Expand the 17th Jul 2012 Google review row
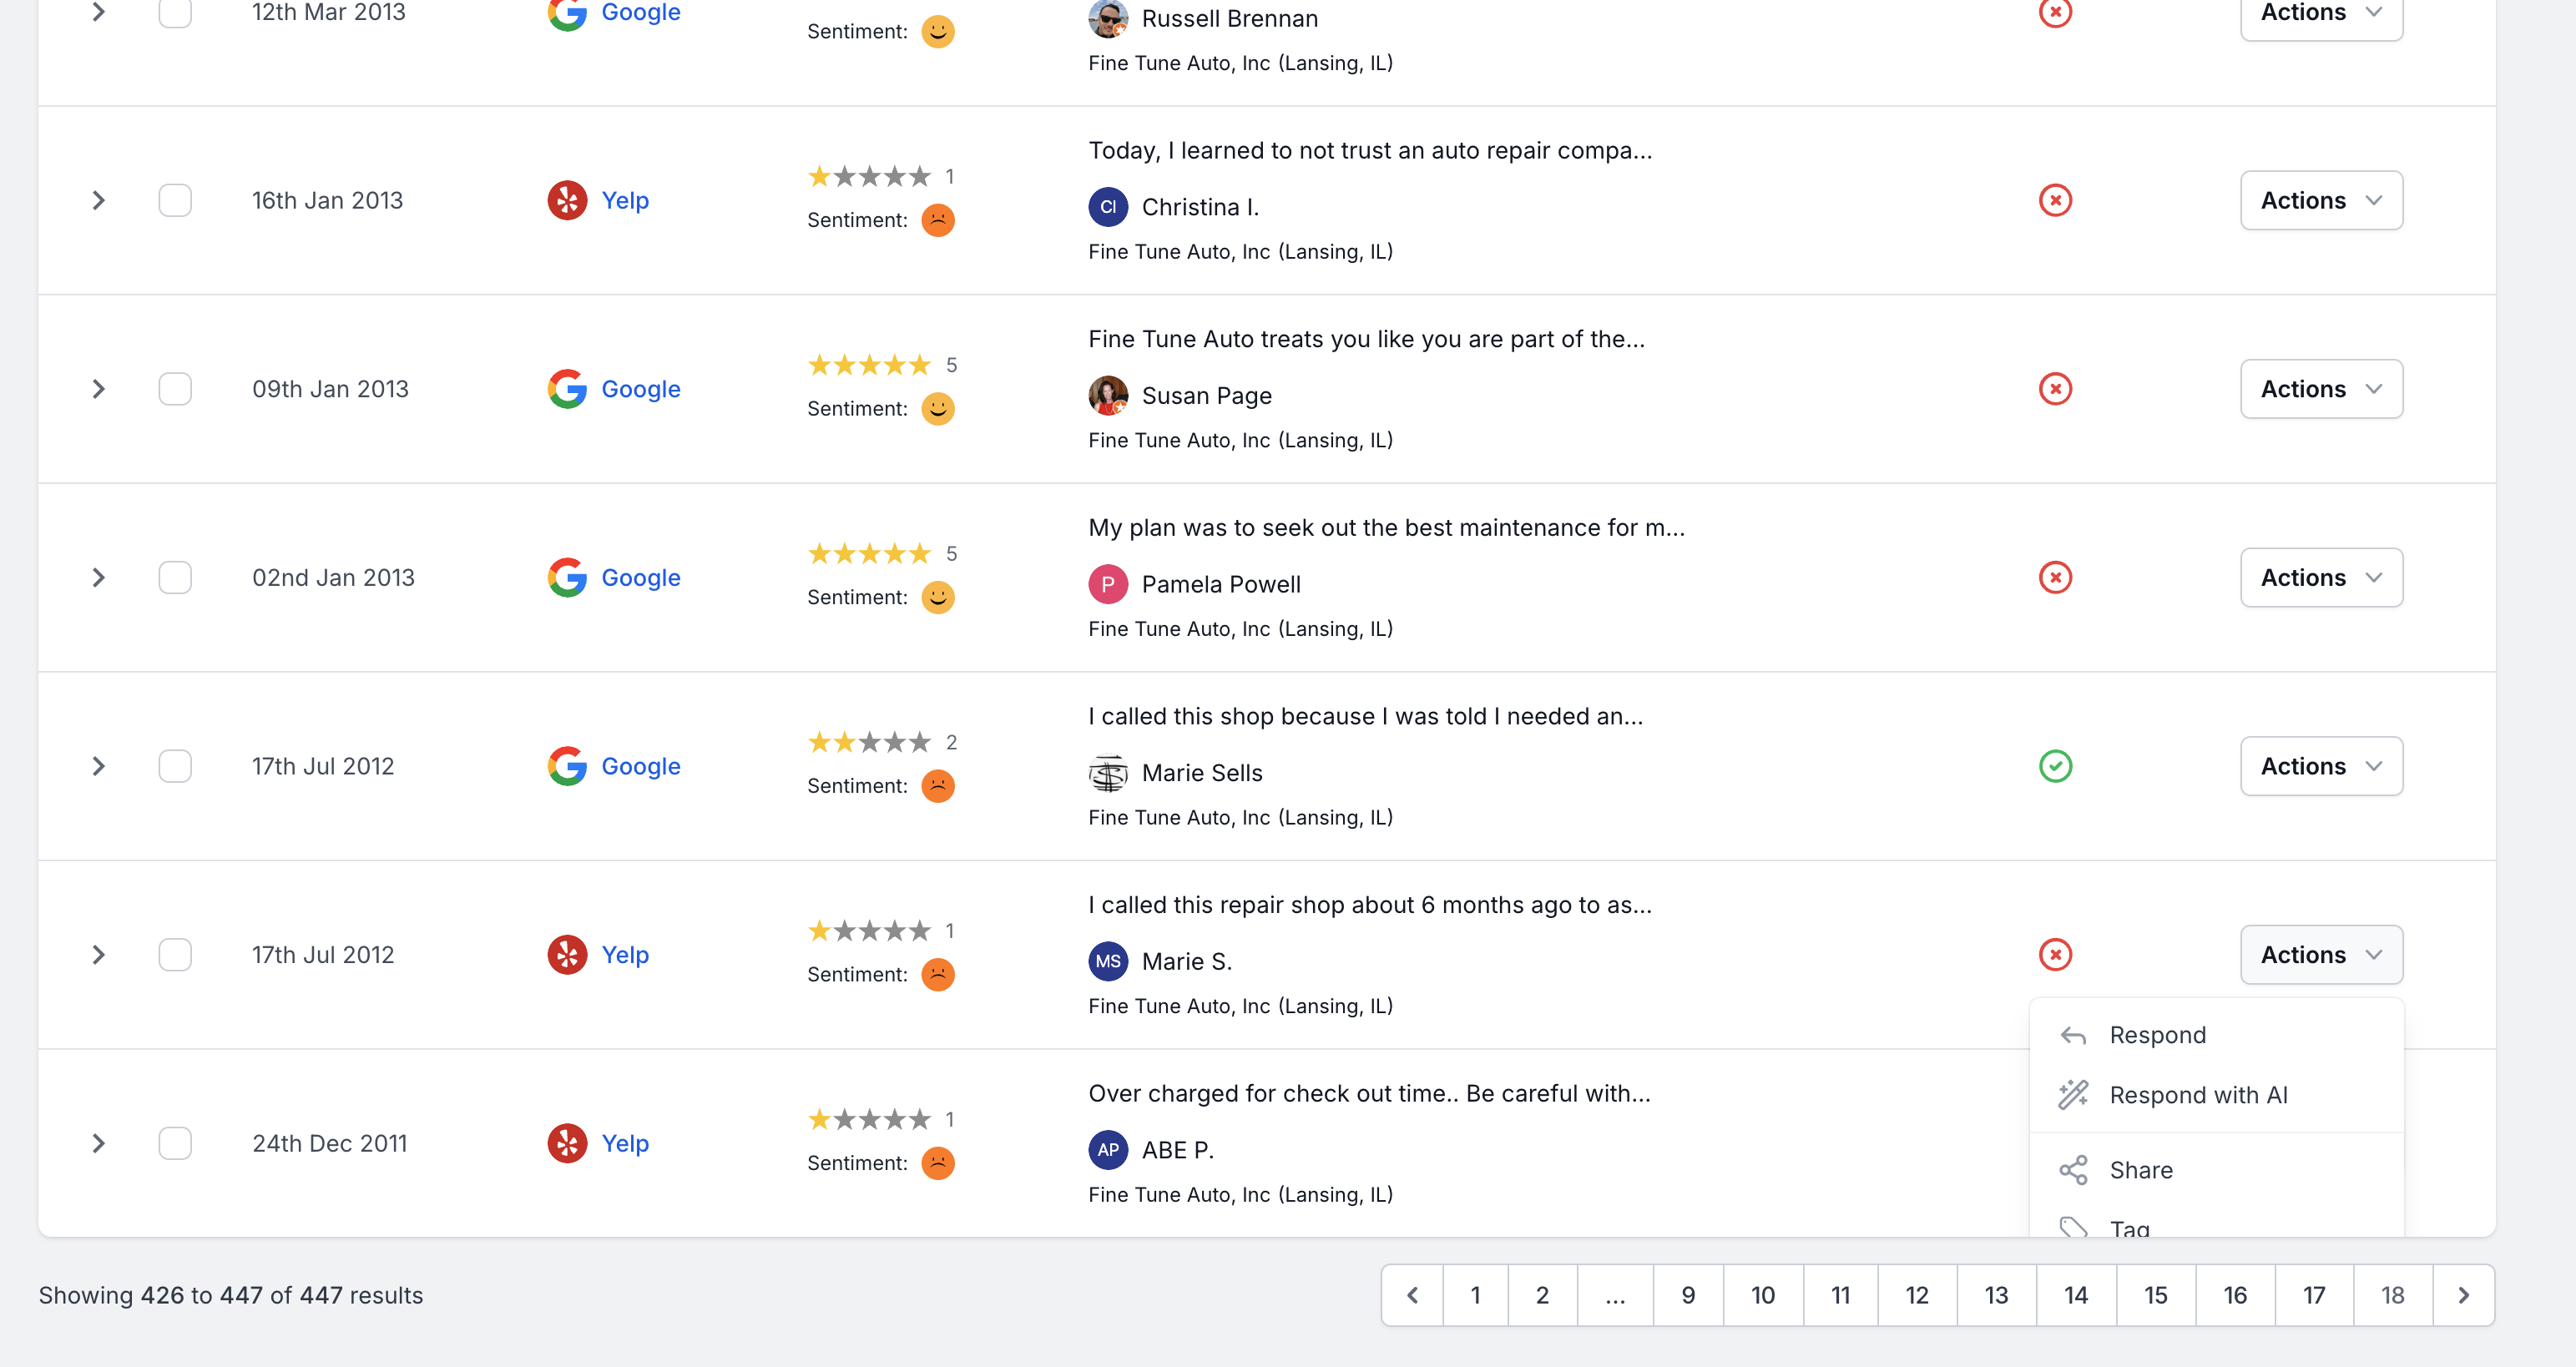The image size is (2576, 1367). (x=98, y=766)
